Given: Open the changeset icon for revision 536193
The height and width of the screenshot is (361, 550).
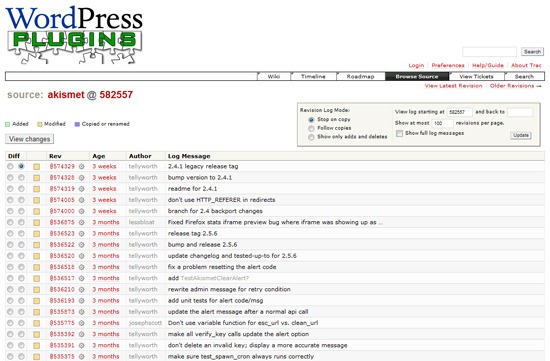Looking at the screenshot, I should coord(81,301).
